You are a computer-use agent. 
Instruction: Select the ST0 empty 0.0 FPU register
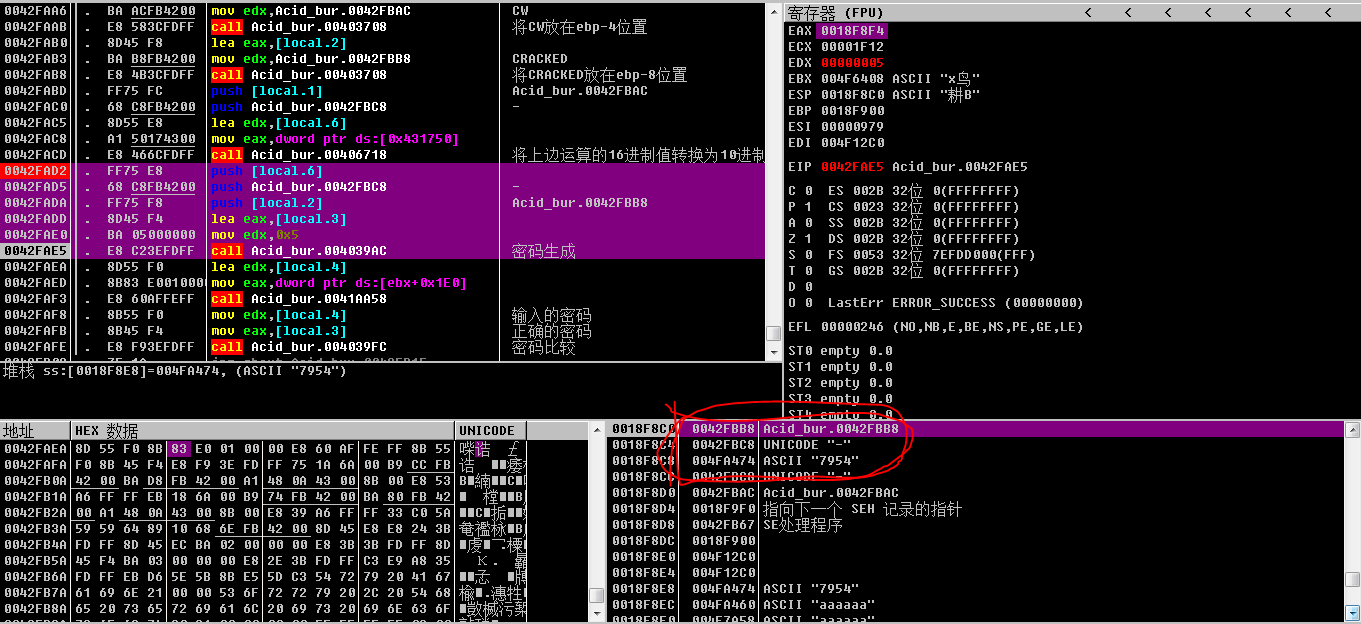coord(840,351)
